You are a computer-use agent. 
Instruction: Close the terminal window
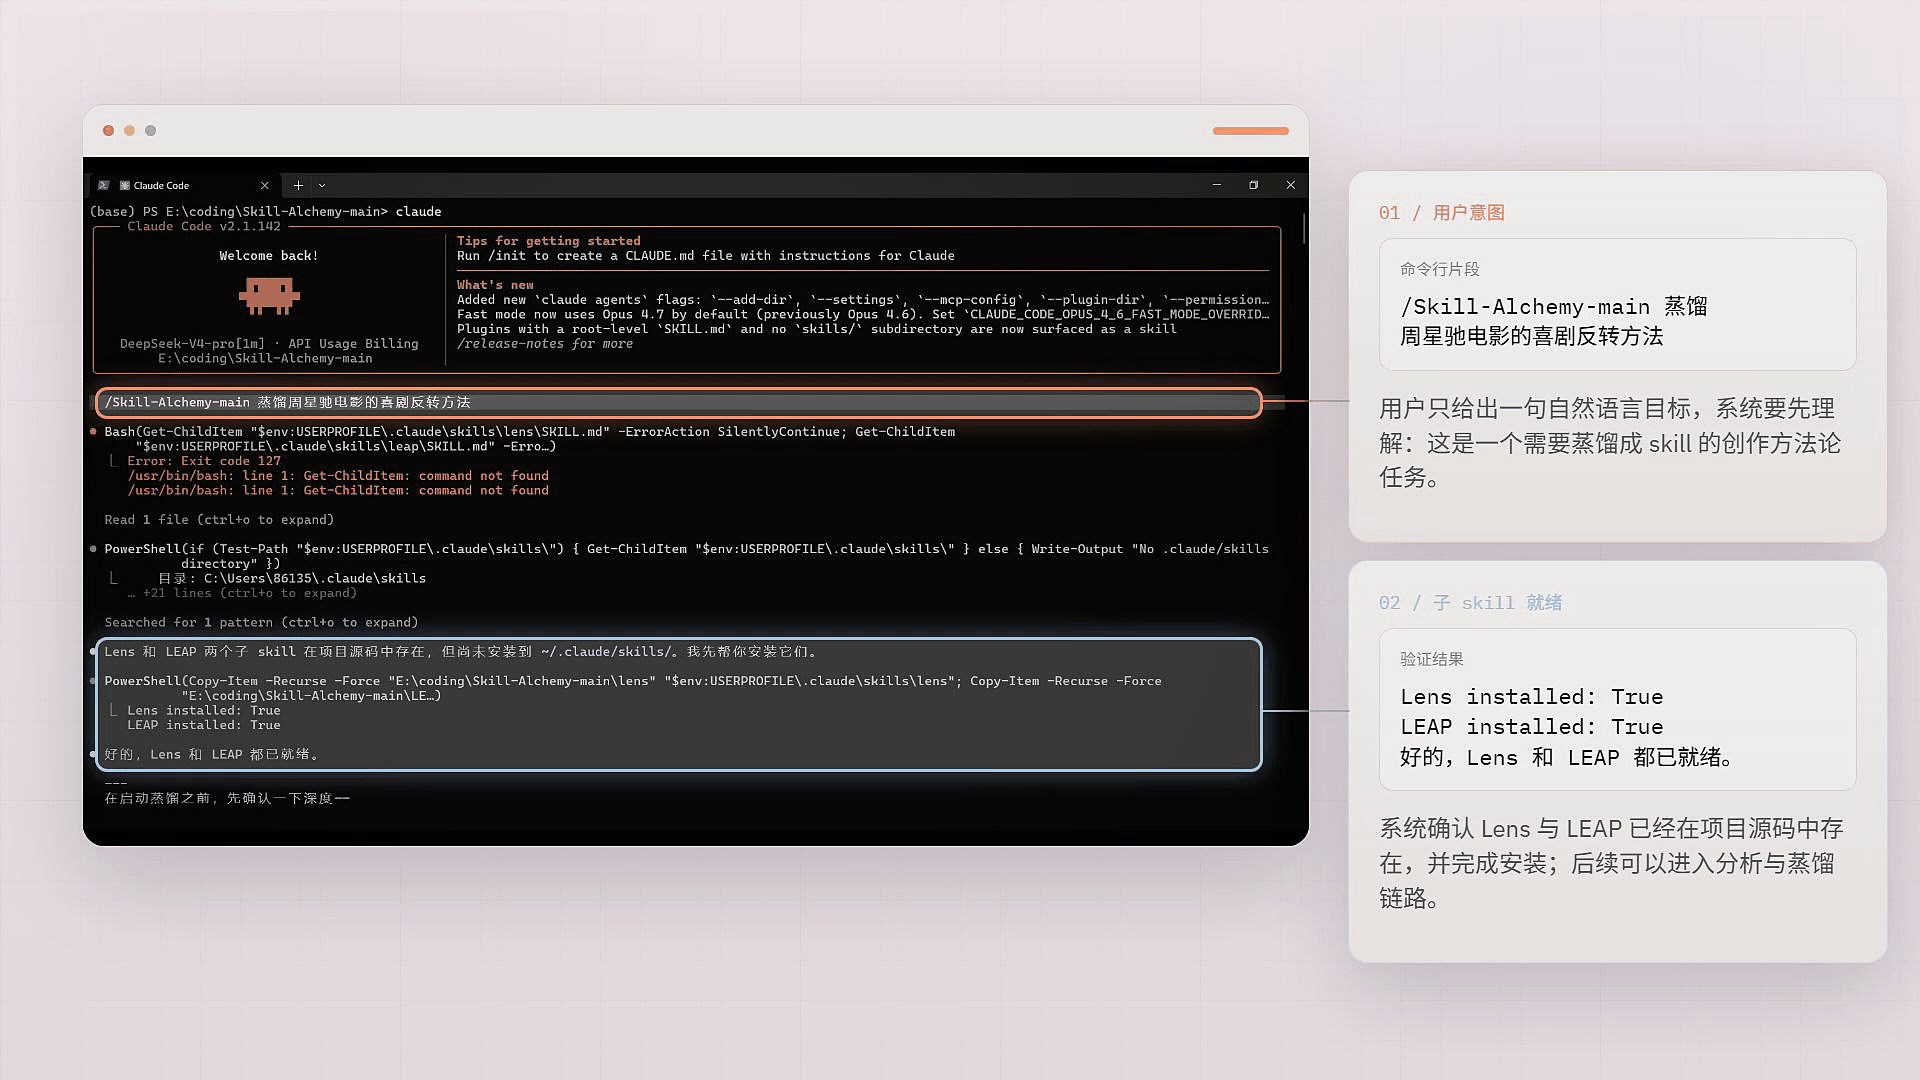tap(1290, 185)
